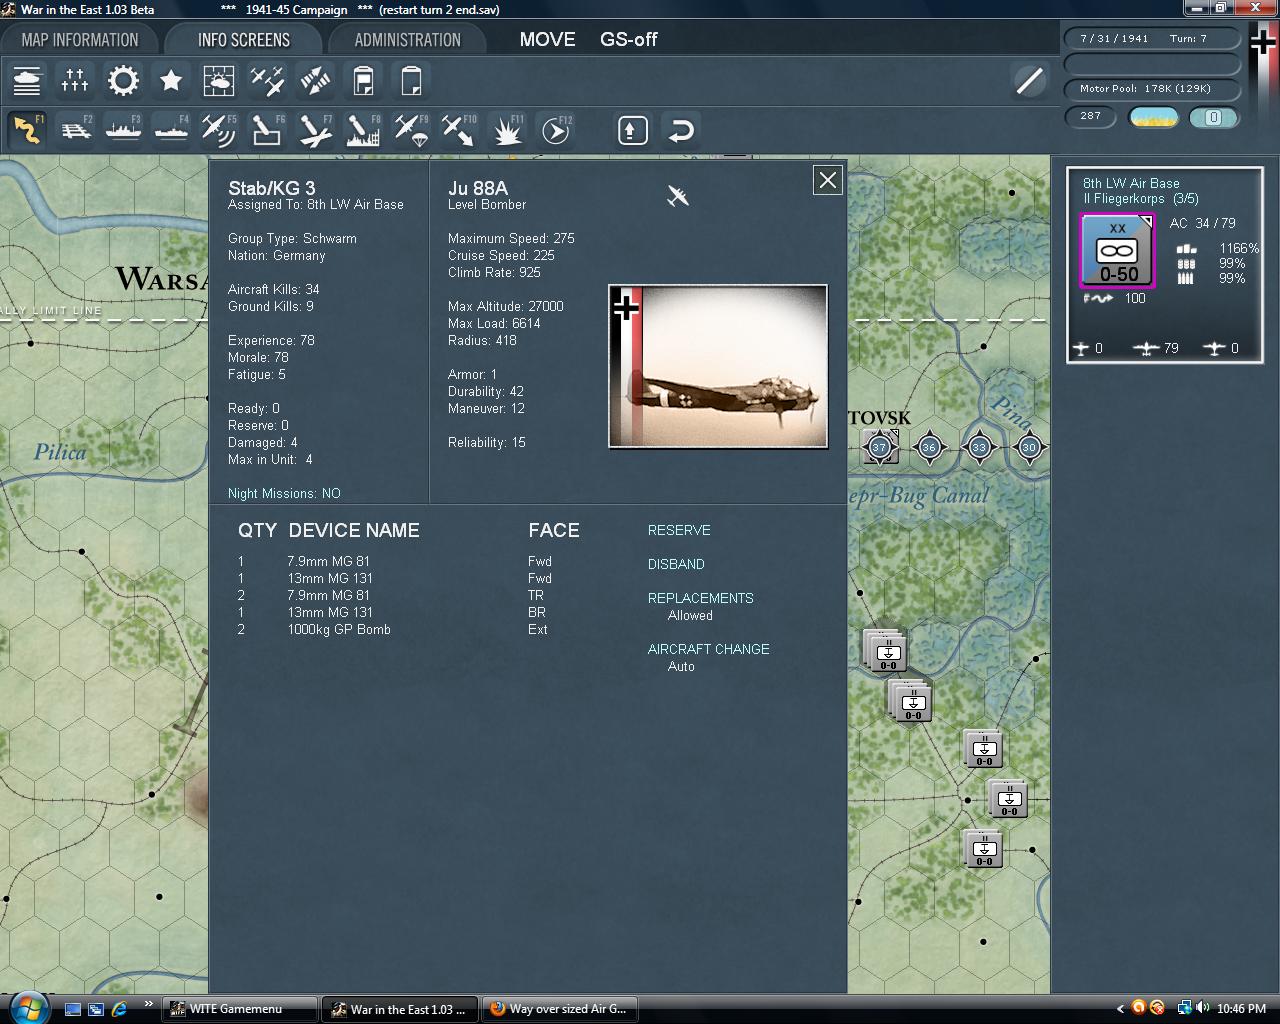
Task: Select F11 explosion attack mode
Action: click(507, 130)
